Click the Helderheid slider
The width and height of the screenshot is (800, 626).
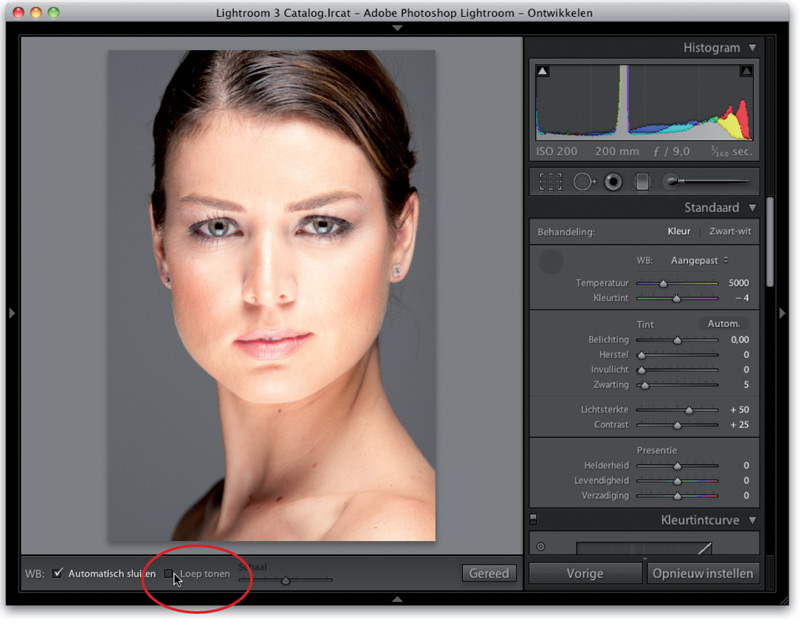coord(677,466)
